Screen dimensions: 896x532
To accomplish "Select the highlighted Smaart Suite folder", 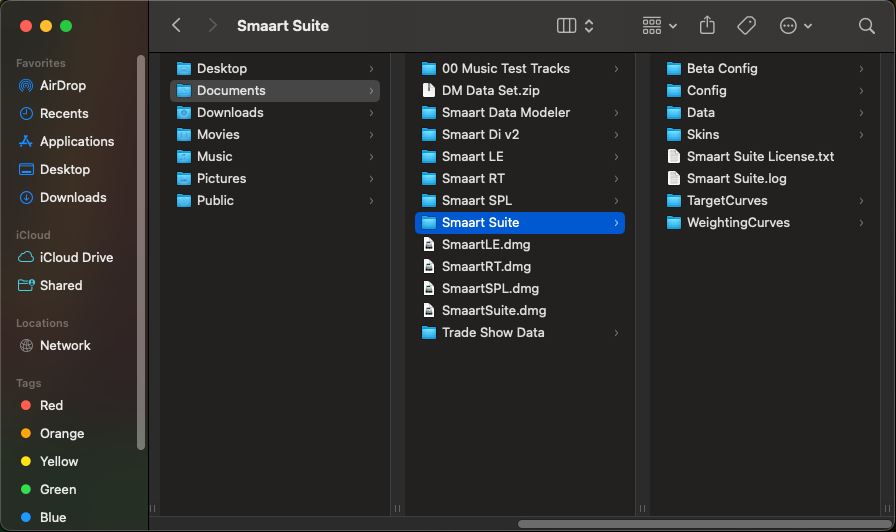I will (520, 223).
